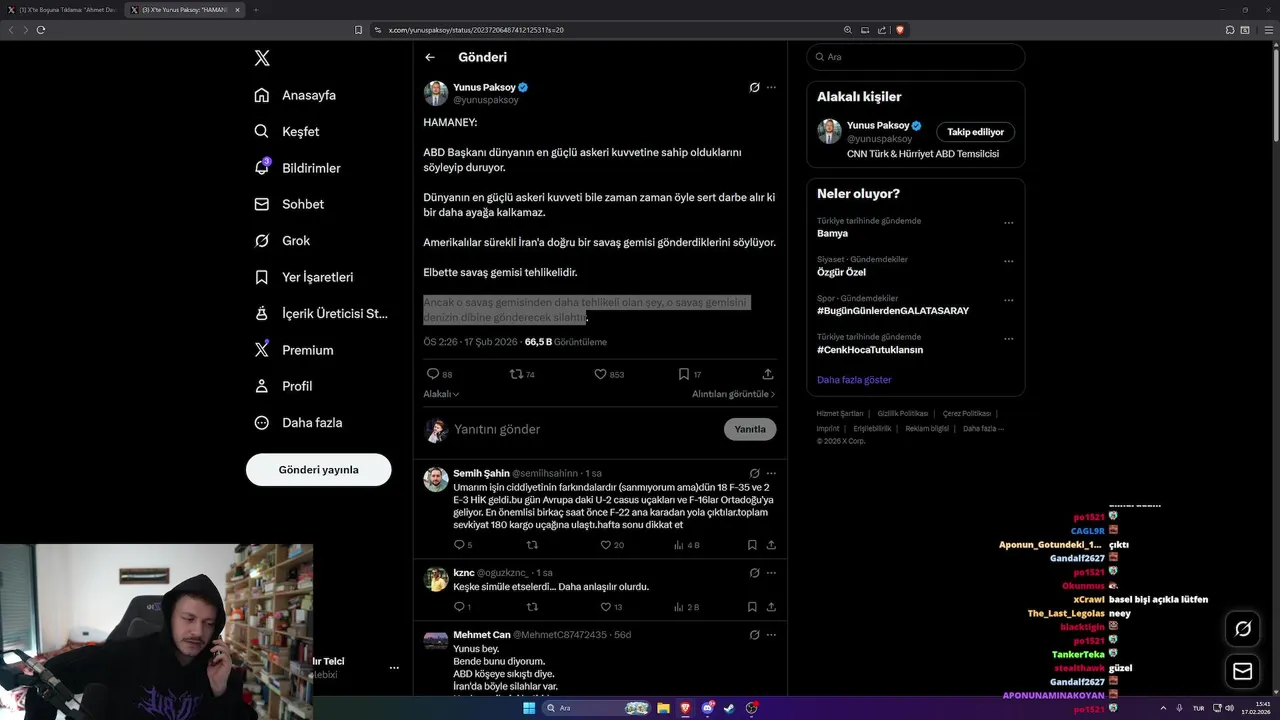Open Yunus Paksoy's profile avatar on the post
The image size is (1280, 720).
[435, 93]
